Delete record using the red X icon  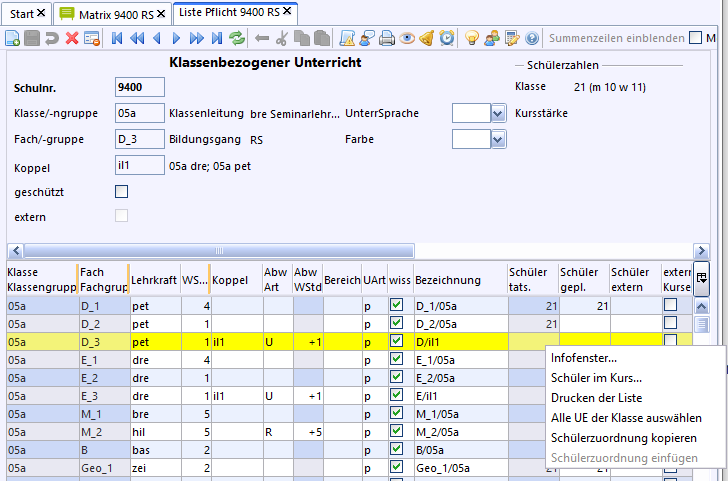click(x=72, y=38)
